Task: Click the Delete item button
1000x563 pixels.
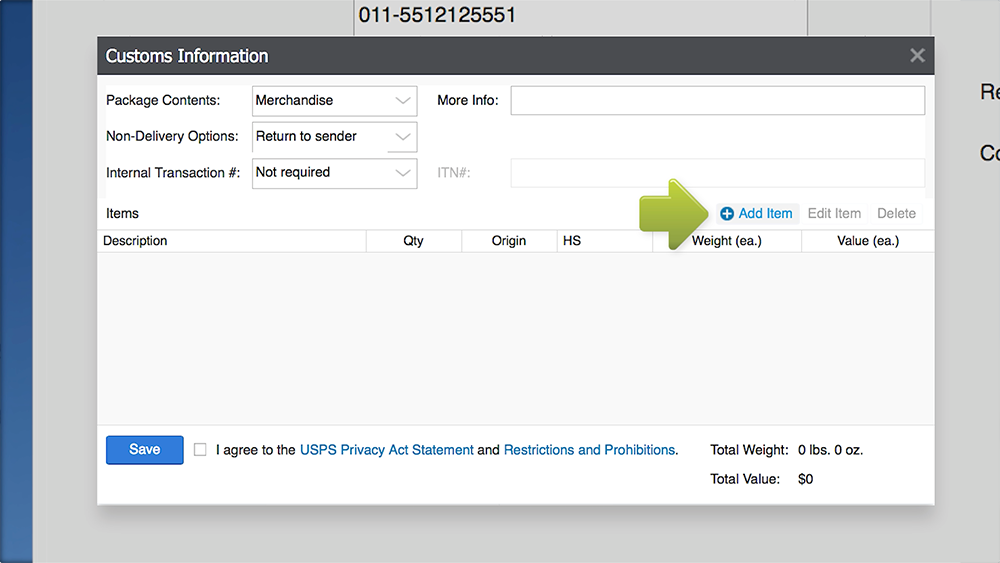Action: point(895,214)
